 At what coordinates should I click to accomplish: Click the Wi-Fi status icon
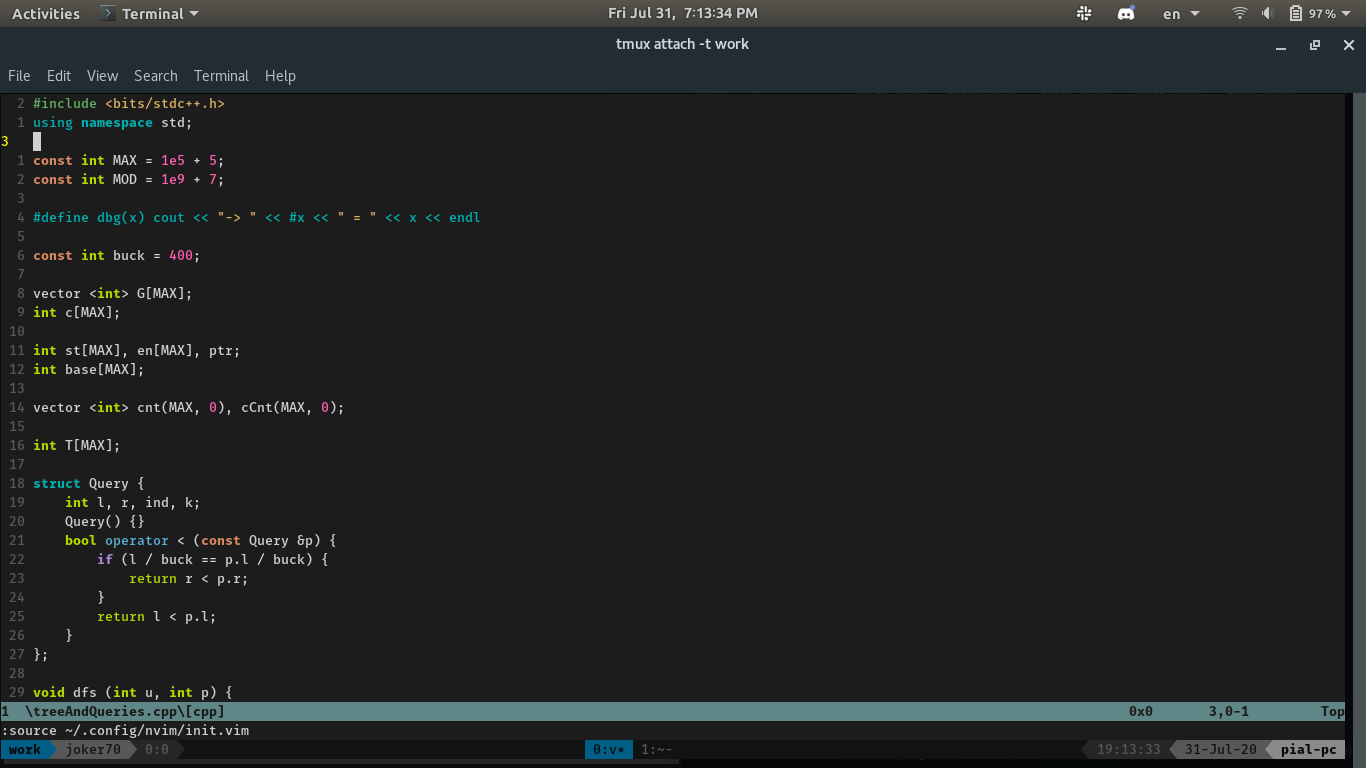click(1239, 13)
